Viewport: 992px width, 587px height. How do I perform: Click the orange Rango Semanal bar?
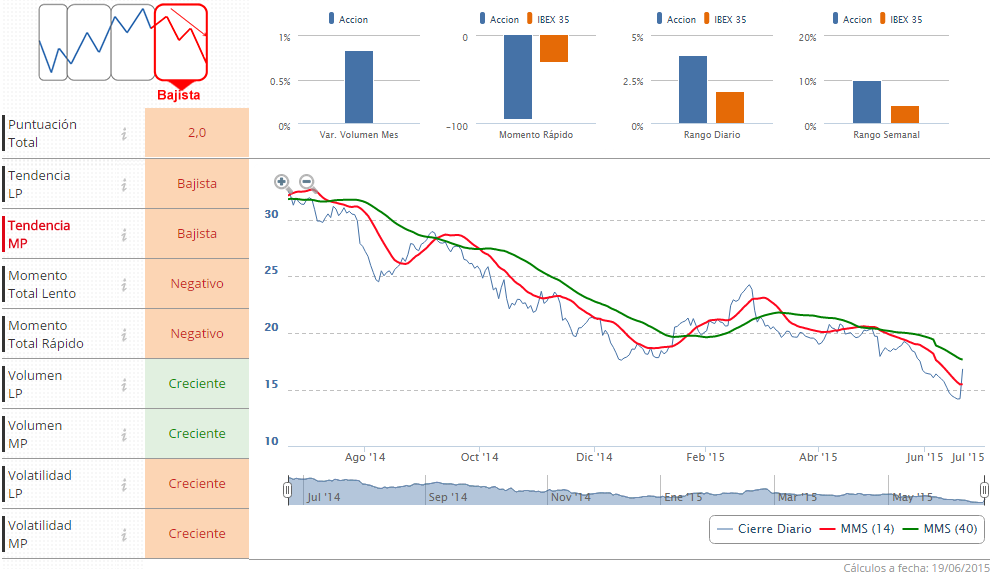[905, 114]
